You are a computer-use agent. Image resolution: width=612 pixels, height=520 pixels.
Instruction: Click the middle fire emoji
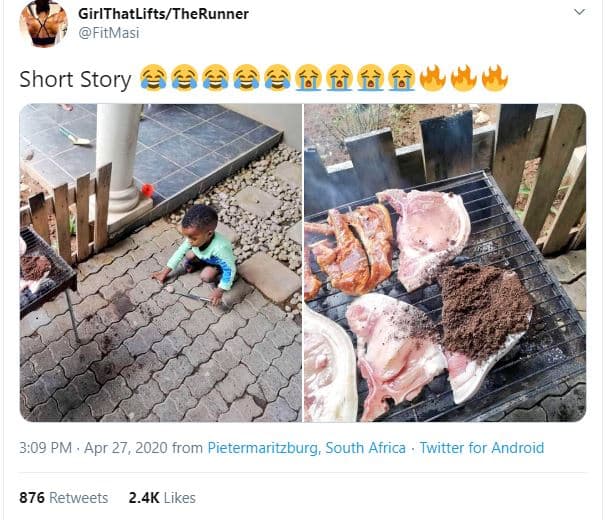[x=464, y=78]
